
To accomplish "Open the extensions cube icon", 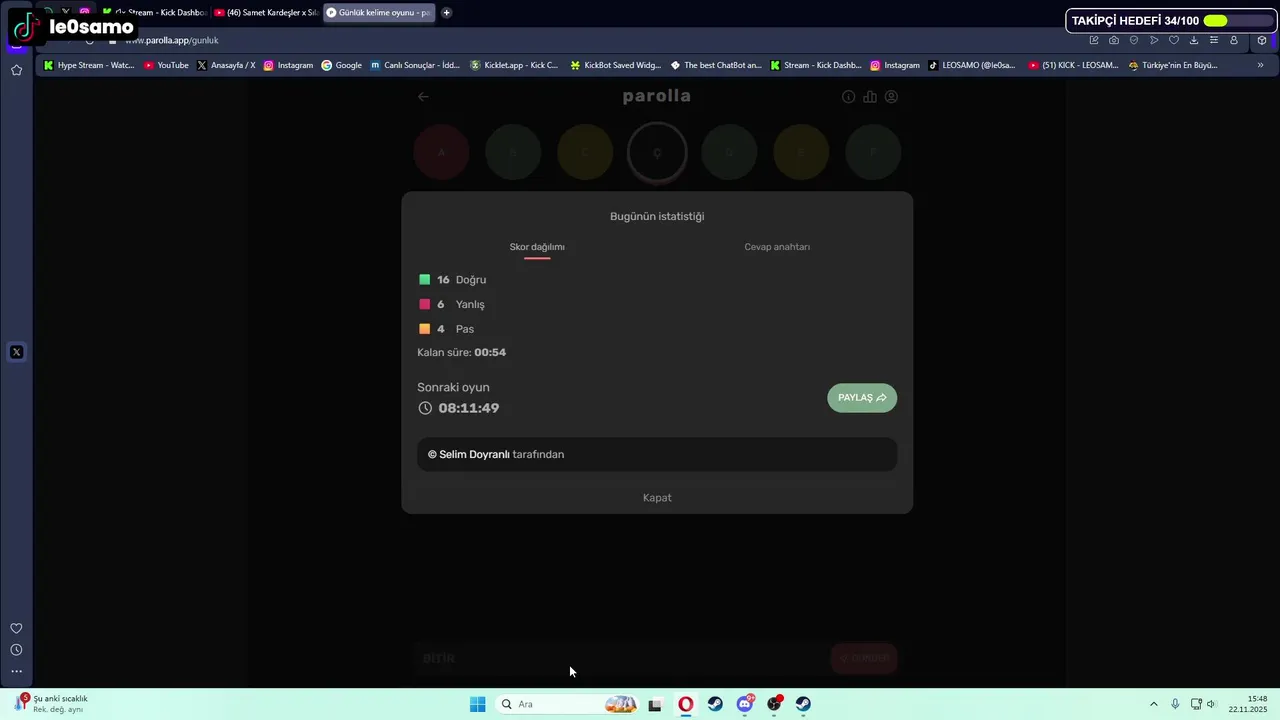I will [x=1262, y=40].
